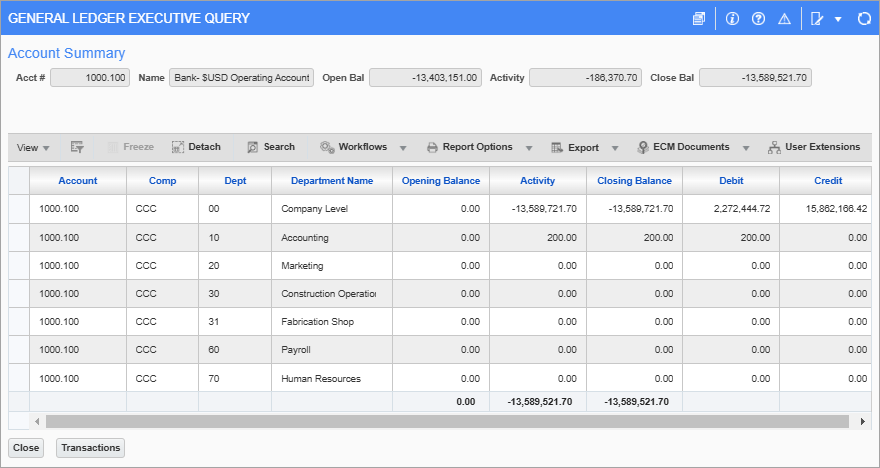The image size is (880, 468).
Task: Click the Workflows button
Action: coord(354,147)
